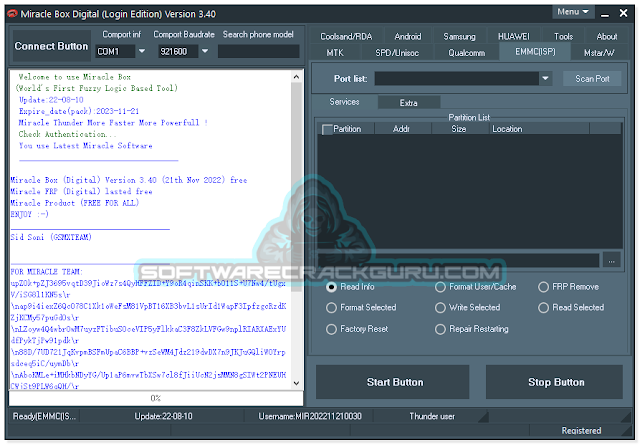
Task: Click the Location column header
Action: pyautogui.click(x=540, y=129)
